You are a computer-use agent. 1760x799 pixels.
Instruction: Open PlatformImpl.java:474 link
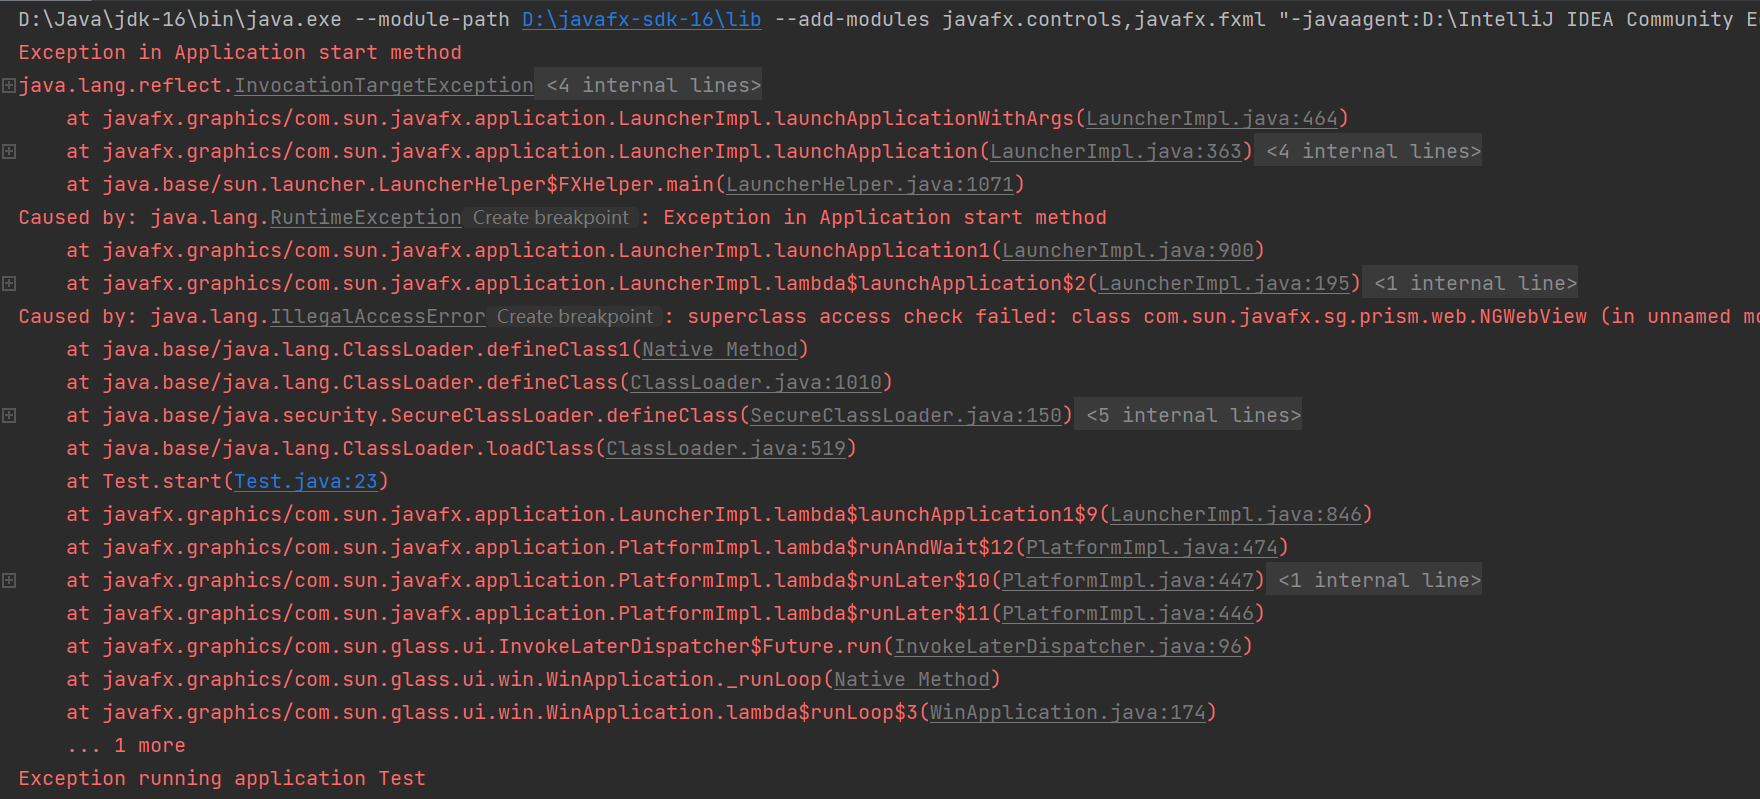1152,548
